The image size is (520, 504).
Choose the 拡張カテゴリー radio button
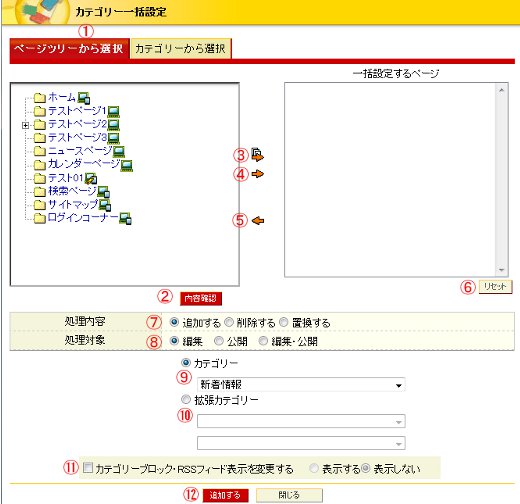click(x=185, y=399)
